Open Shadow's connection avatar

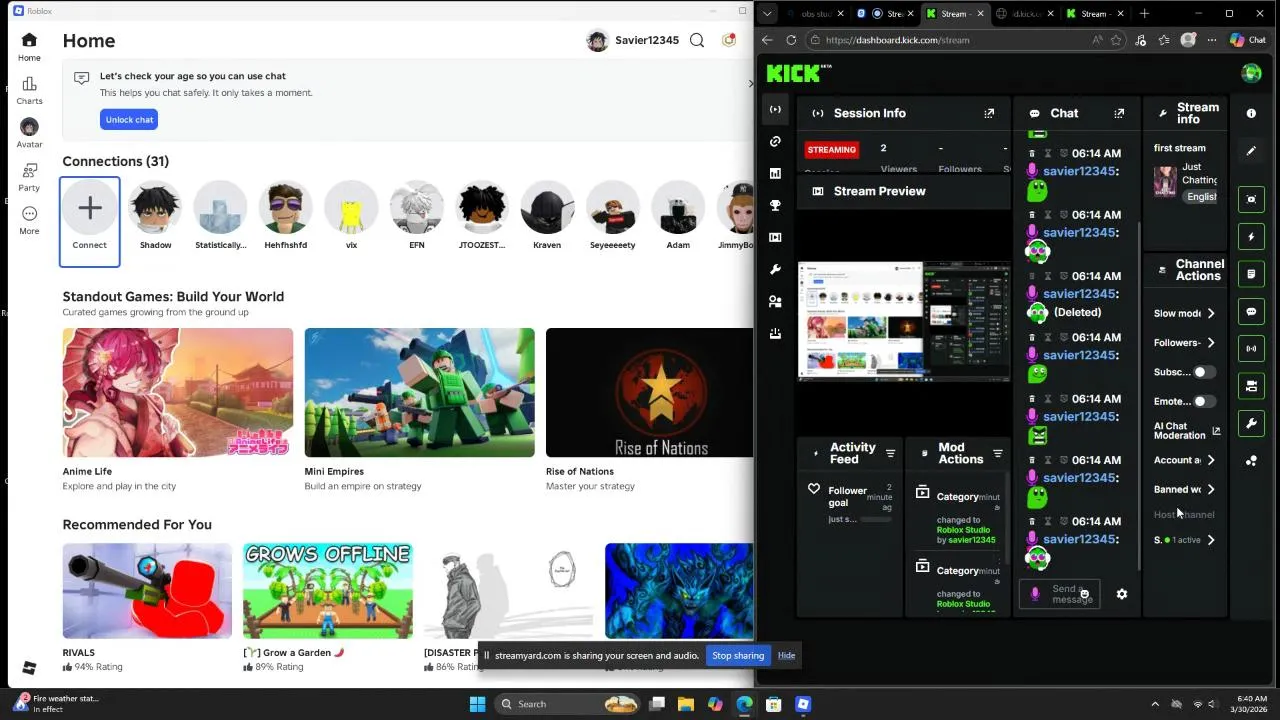[x=155, y=208]
